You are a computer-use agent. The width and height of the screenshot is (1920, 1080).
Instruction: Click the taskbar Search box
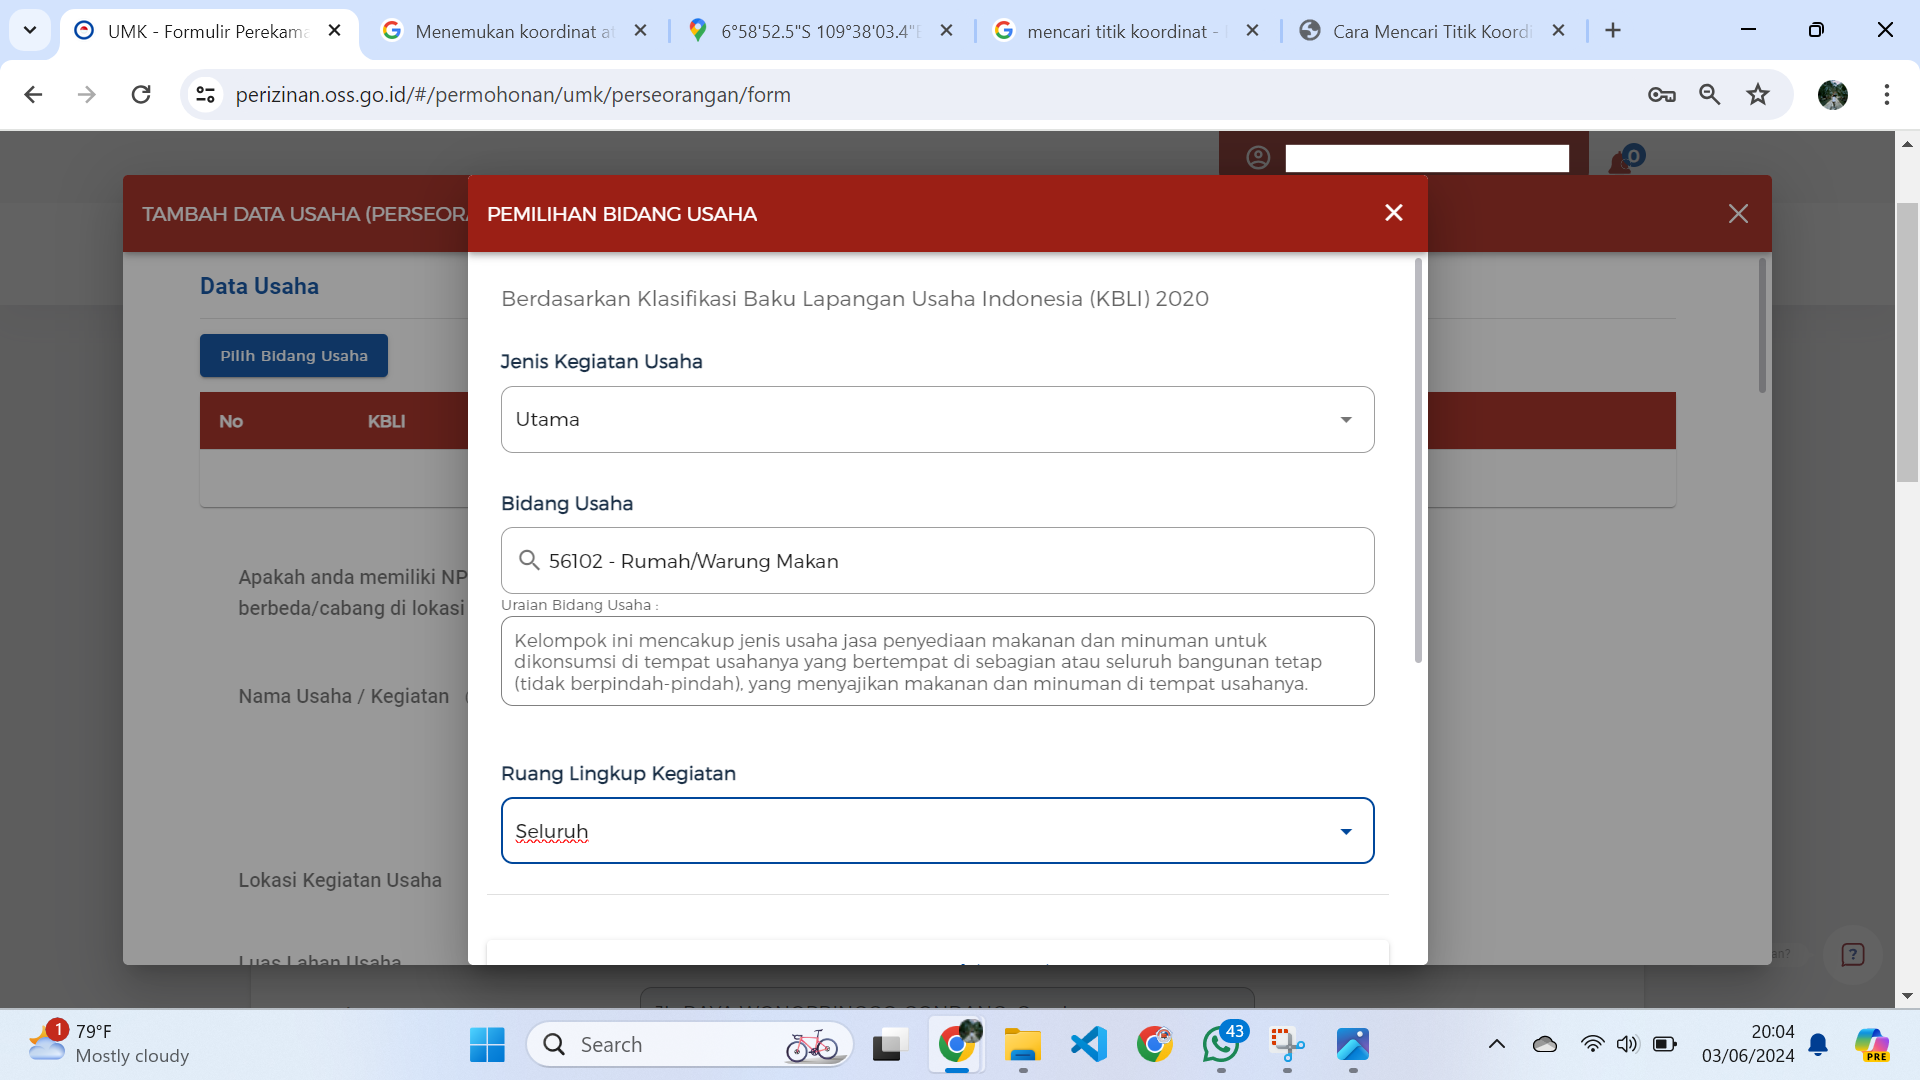click(x=690, y=1045)
